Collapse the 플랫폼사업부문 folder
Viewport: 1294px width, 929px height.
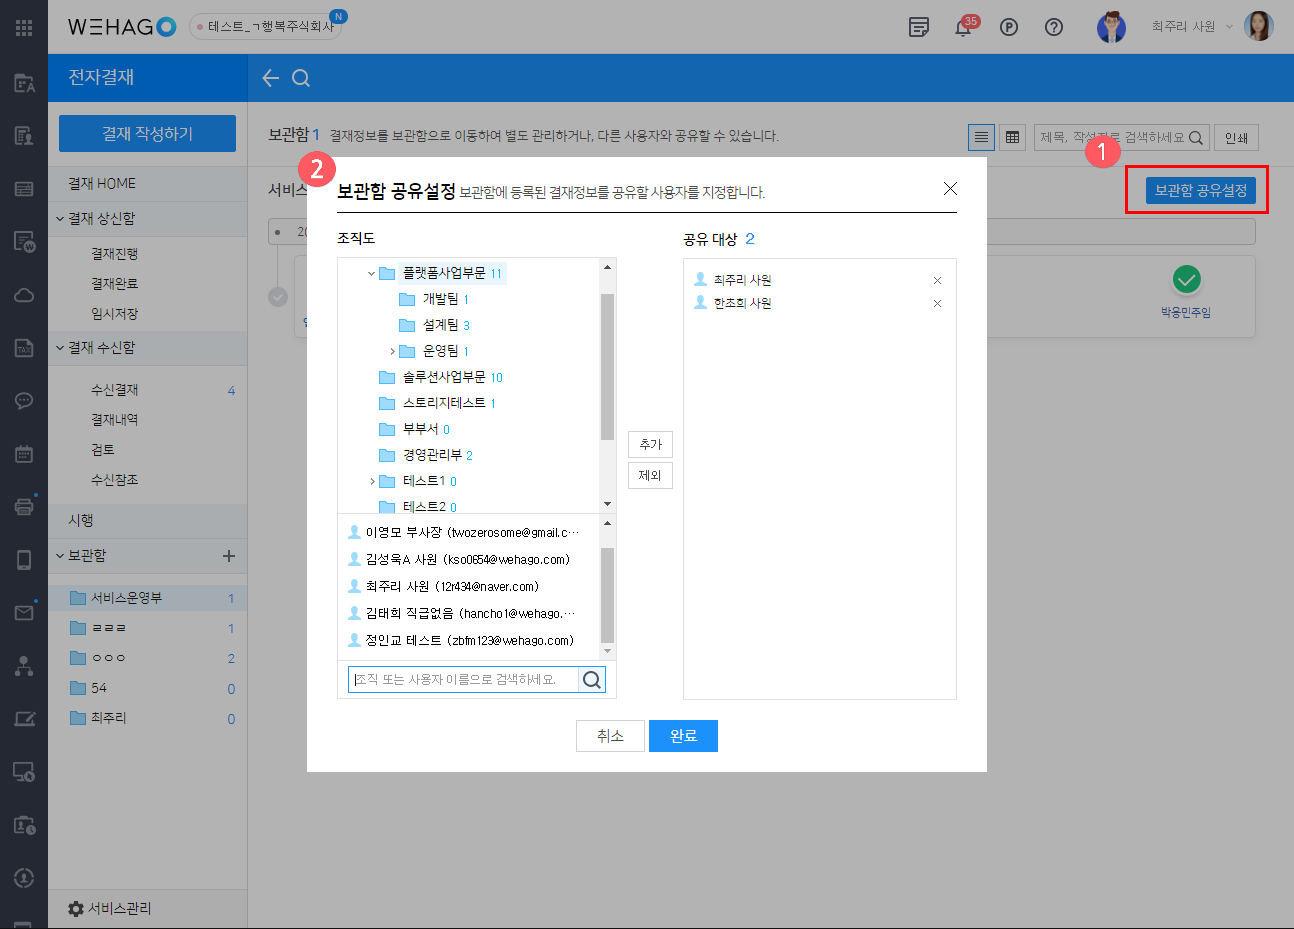click(x=372, y=273)
